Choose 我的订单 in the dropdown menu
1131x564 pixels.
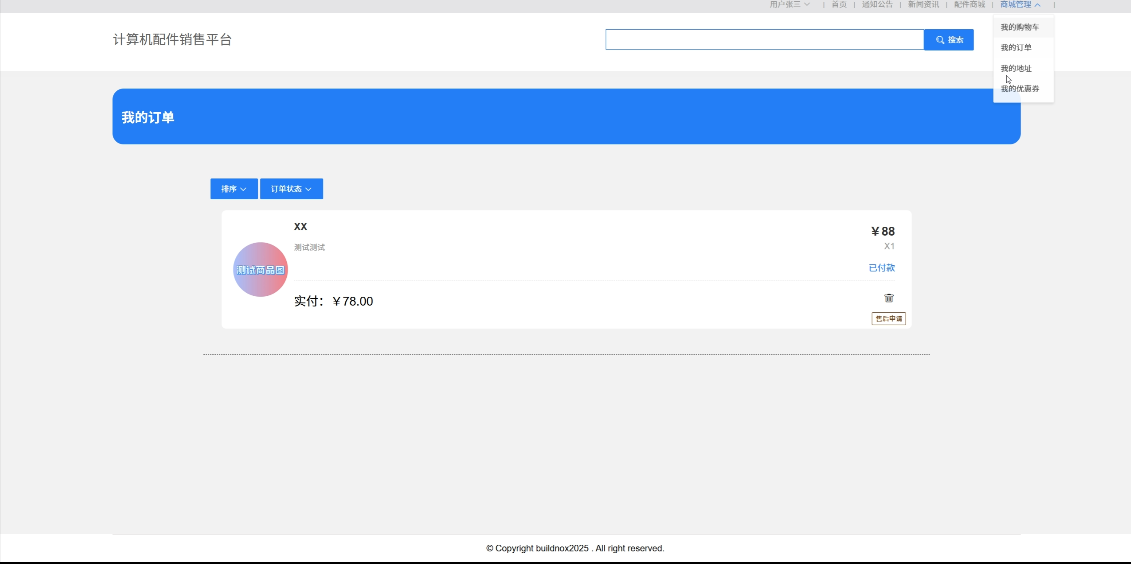pyautogui.click(x=1016, y=48)
